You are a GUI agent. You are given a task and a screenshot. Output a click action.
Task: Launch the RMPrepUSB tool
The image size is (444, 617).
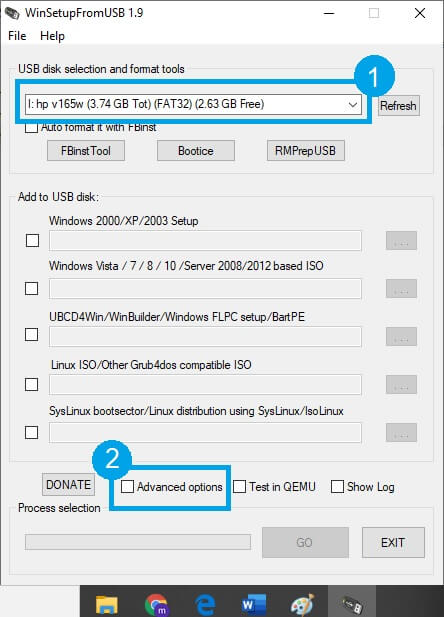[305, 151]
